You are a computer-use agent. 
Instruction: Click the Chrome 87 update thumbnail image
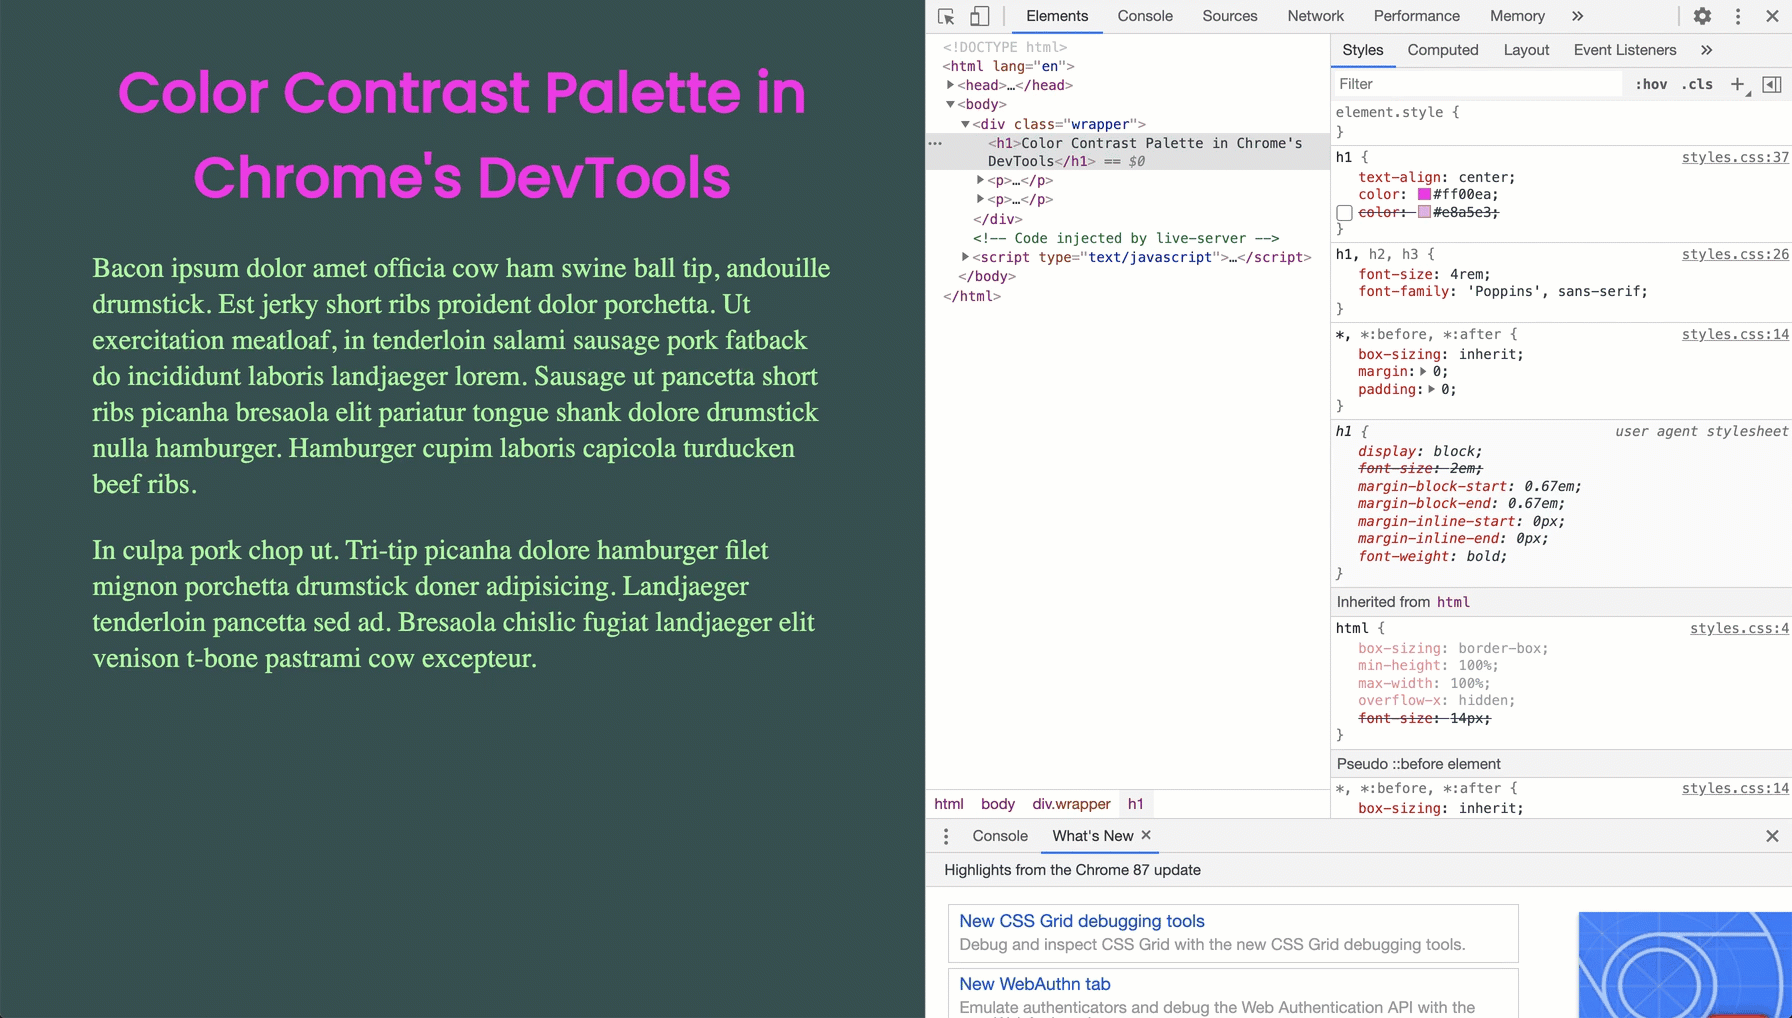point(1685,965)
